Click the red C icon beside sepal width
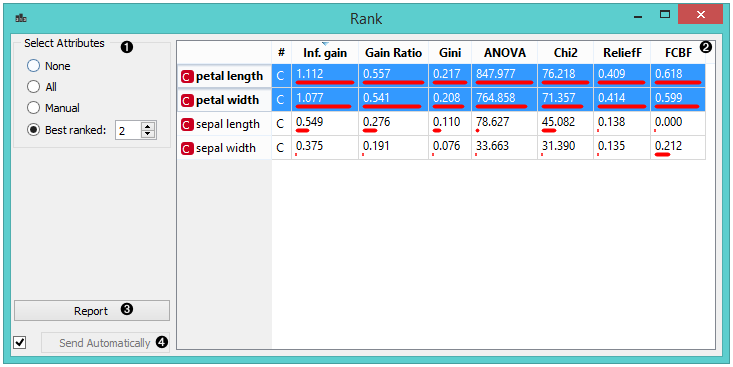Viewport: 733px width, 367px height. [x=187, y=149]
